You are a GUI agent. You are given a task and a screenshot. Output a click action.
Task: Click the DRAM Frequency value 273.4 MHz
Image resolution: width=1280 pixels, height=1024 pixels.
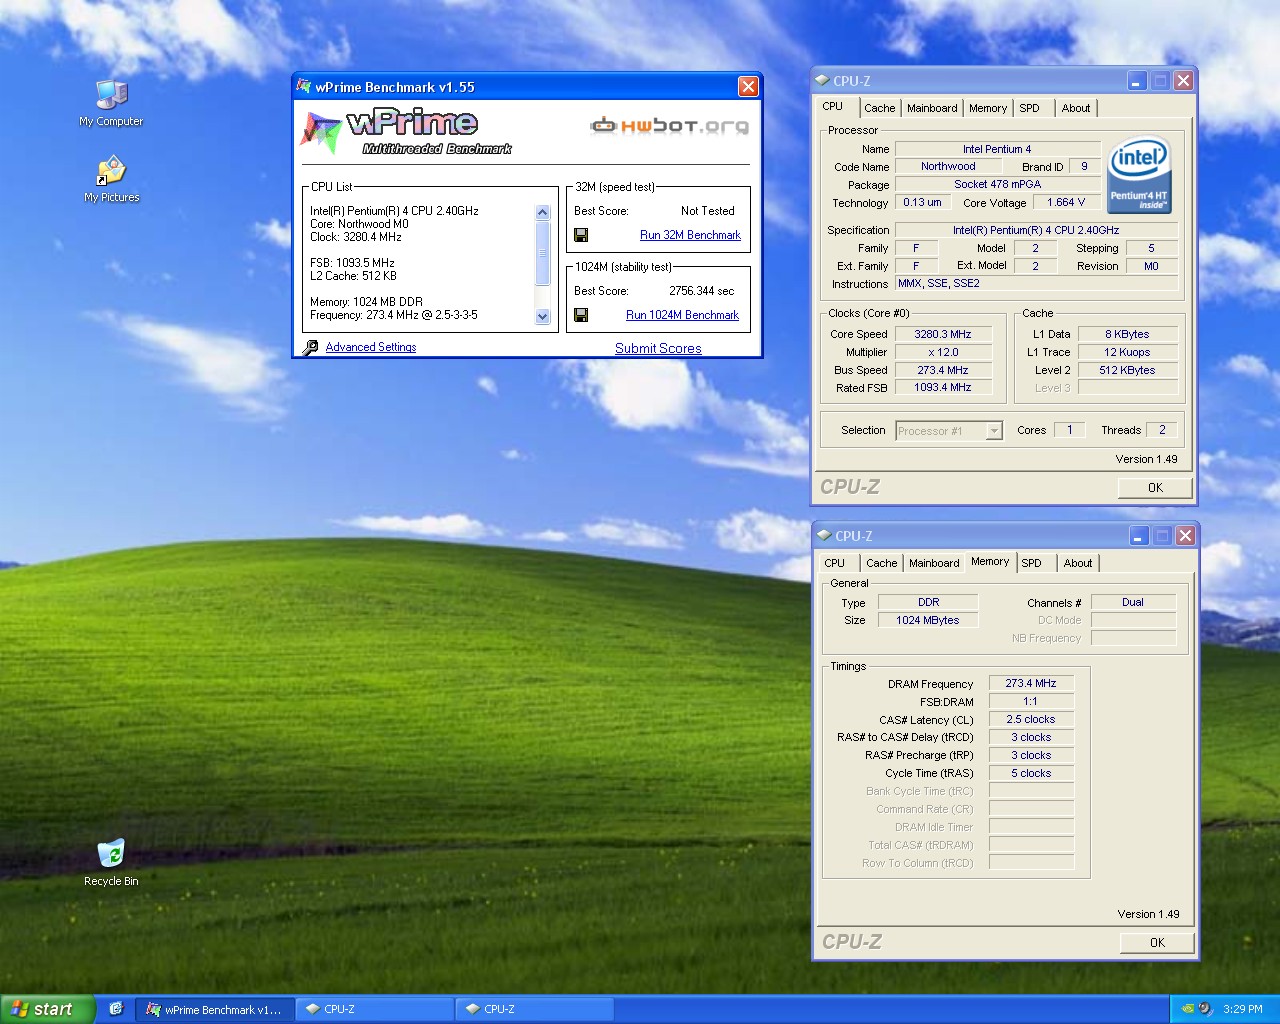pos(1031,683)
